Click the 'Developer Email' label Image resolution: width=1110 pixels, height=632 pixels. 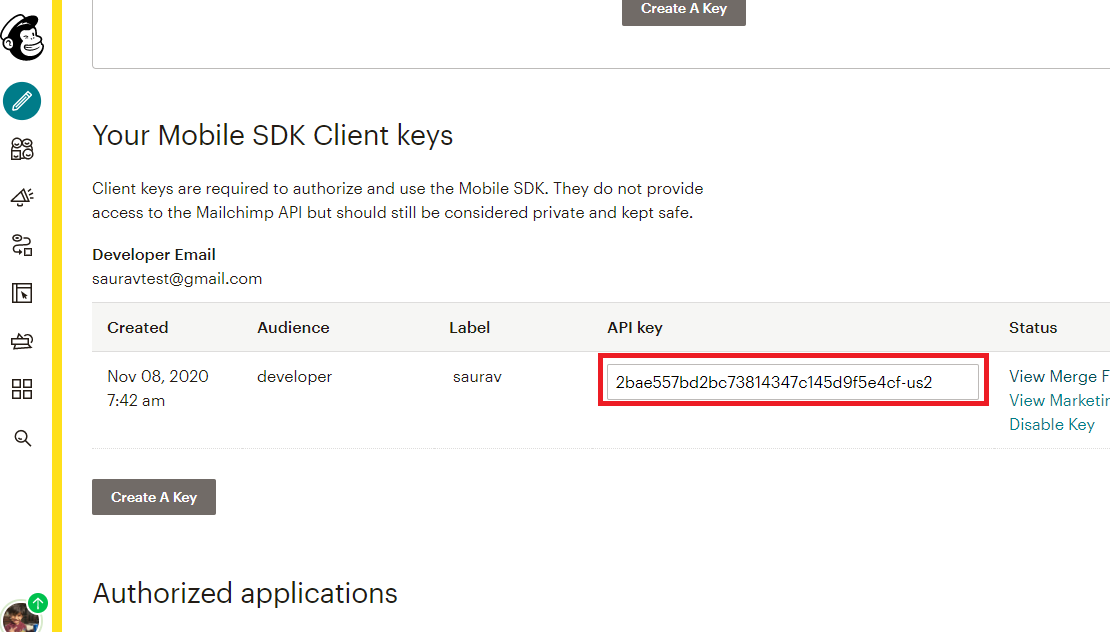[154, 255]
